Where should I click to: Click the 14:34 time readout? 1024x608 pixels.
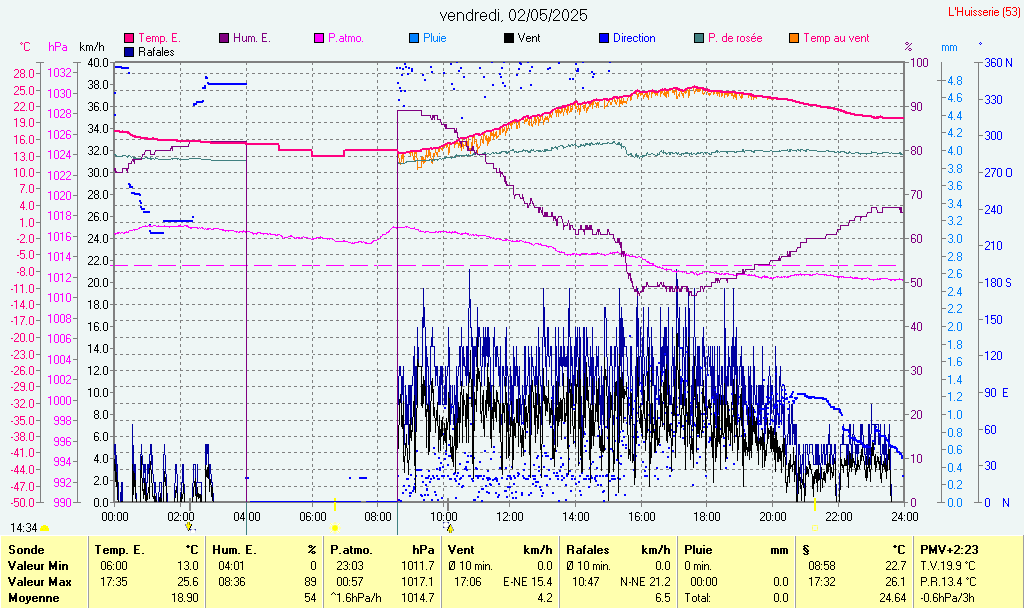tap(23, 528)
